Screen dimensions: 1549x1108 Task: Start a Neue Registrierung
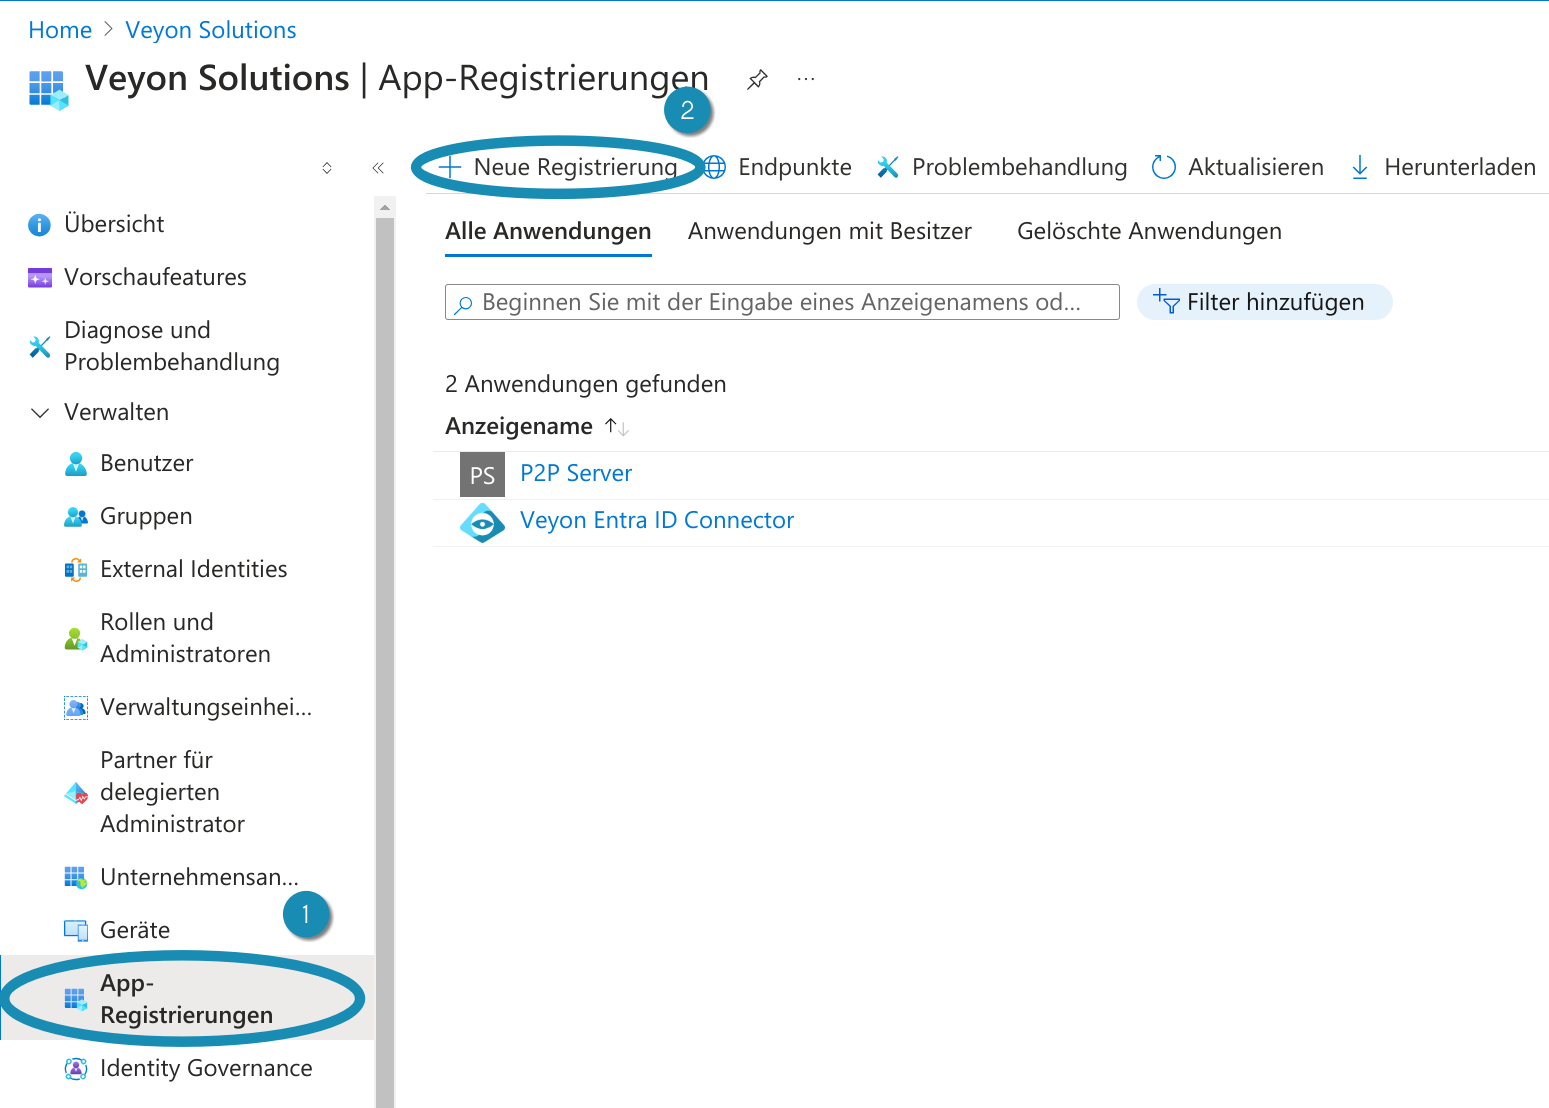coord(560,167)
